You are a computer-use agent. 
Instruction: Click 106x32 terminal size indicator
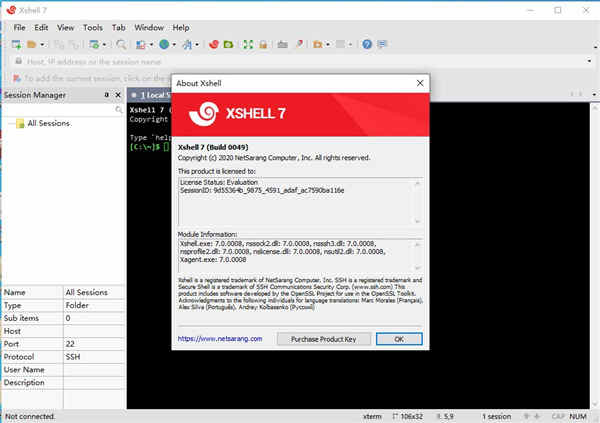408,416
